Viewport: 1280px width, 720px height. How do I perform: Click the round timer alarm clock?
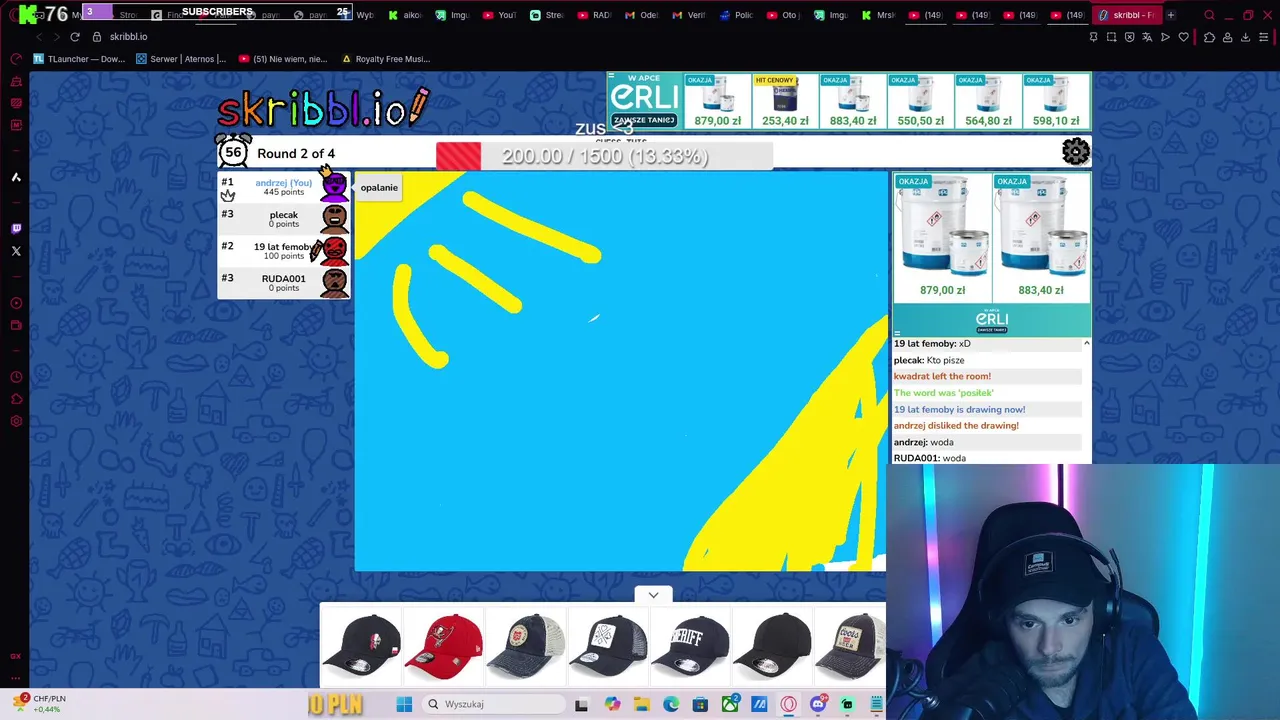click(234, 152)
